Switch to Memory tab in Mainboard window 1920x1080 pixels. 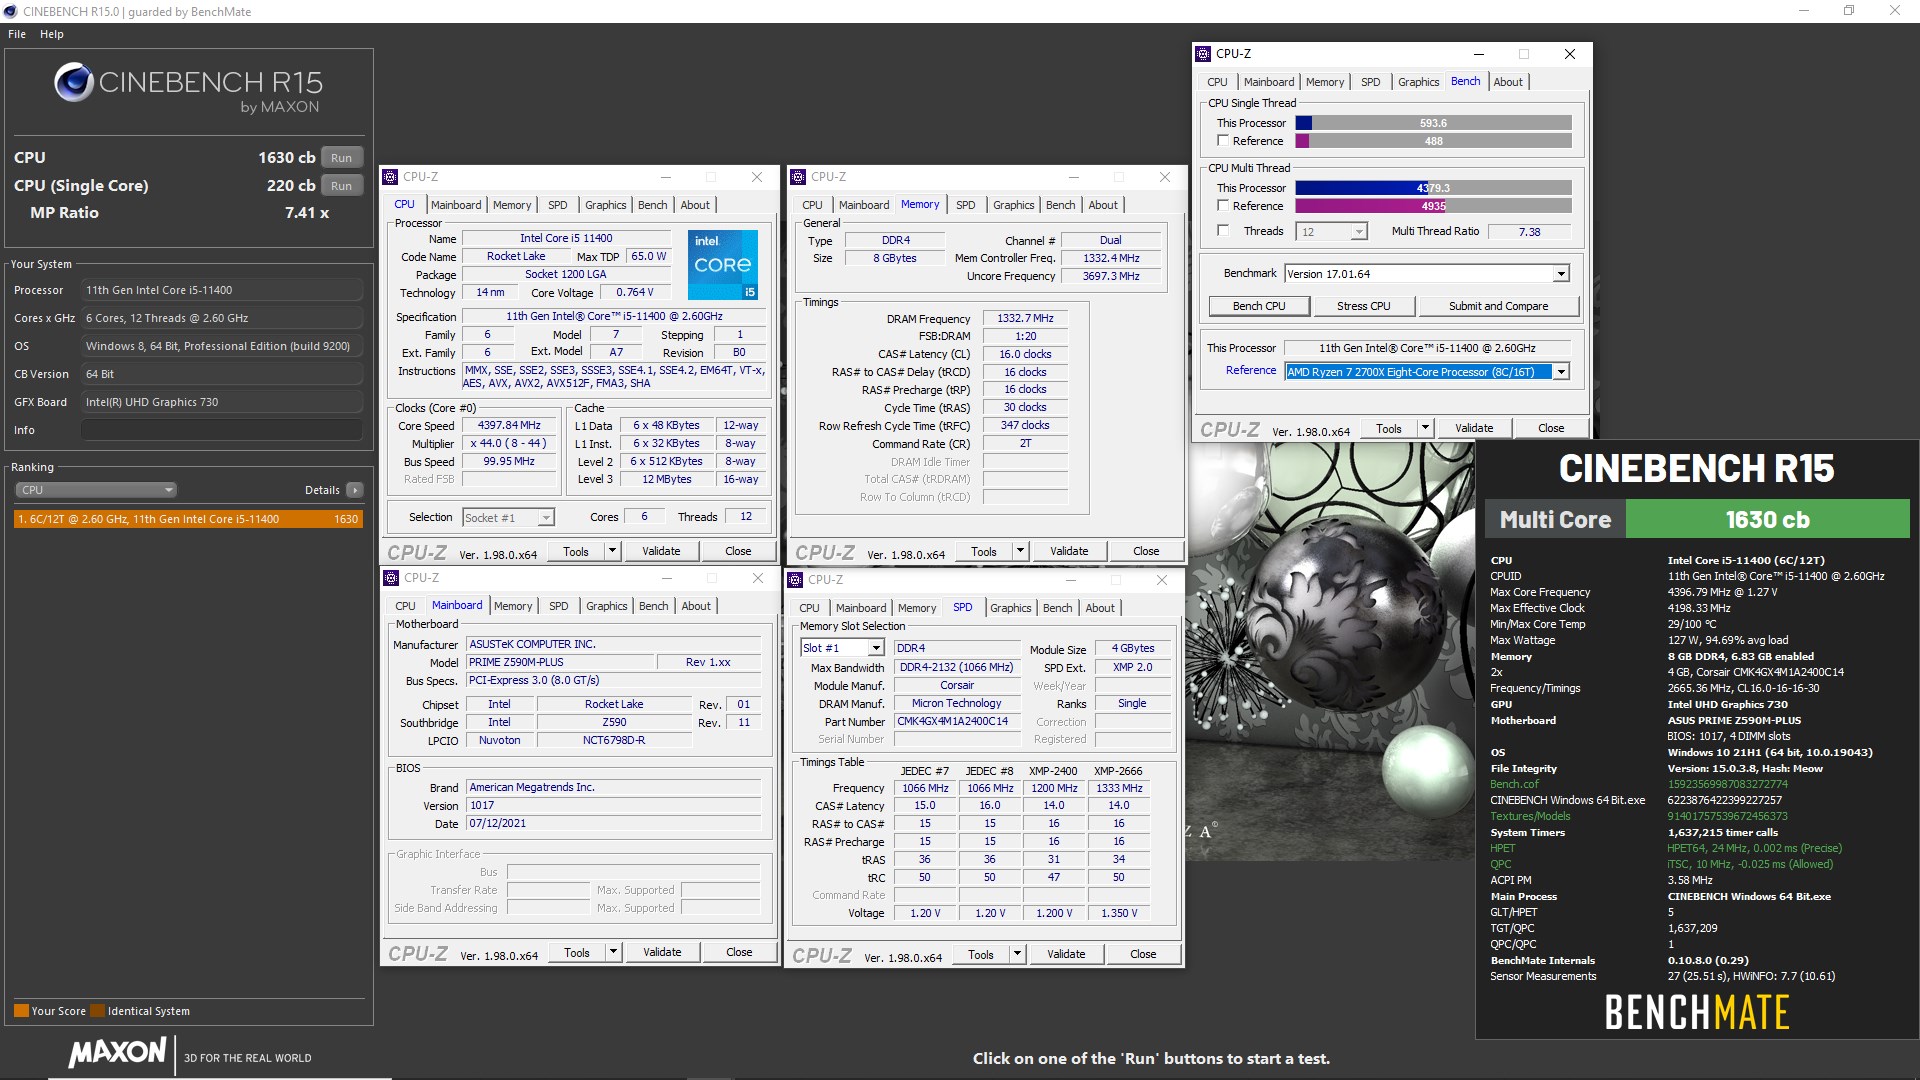(x=513, y=606)
